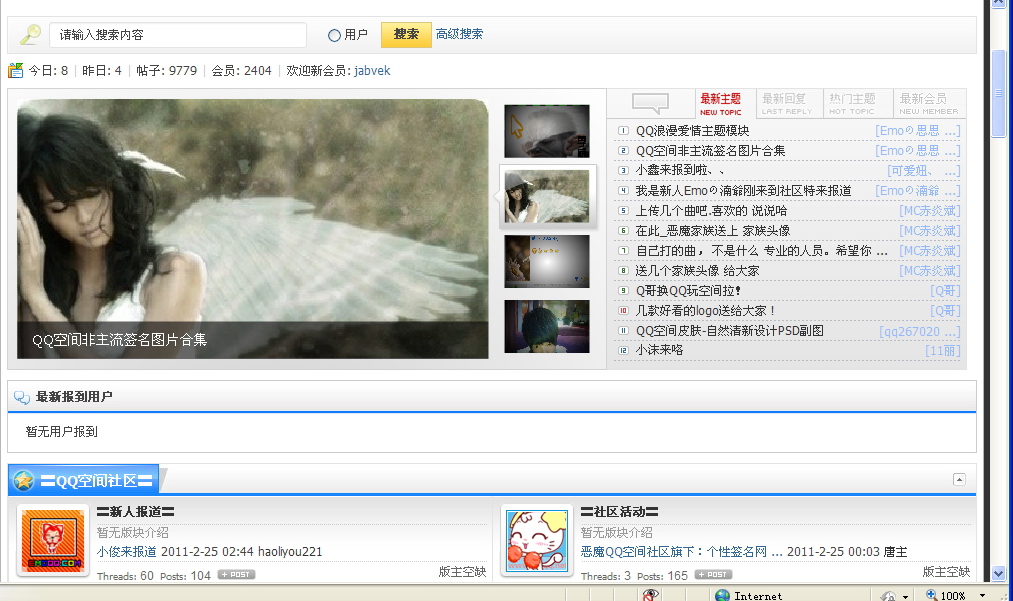Open the zoom level dropdown arrow

pyautogui.click(x=982, y=595)
